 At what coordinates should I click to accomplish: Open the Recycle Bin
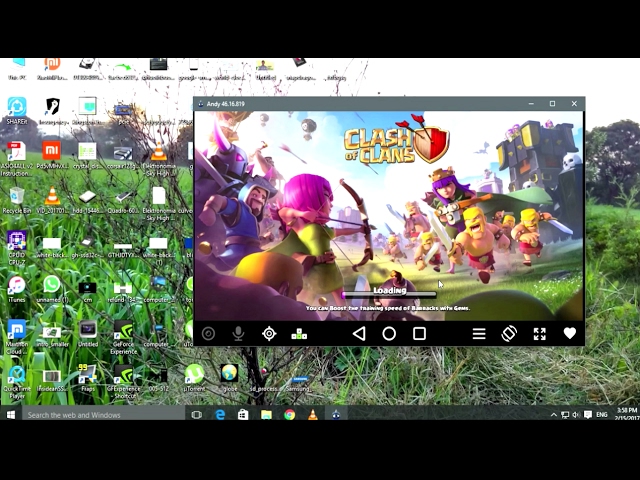(17, 200)
